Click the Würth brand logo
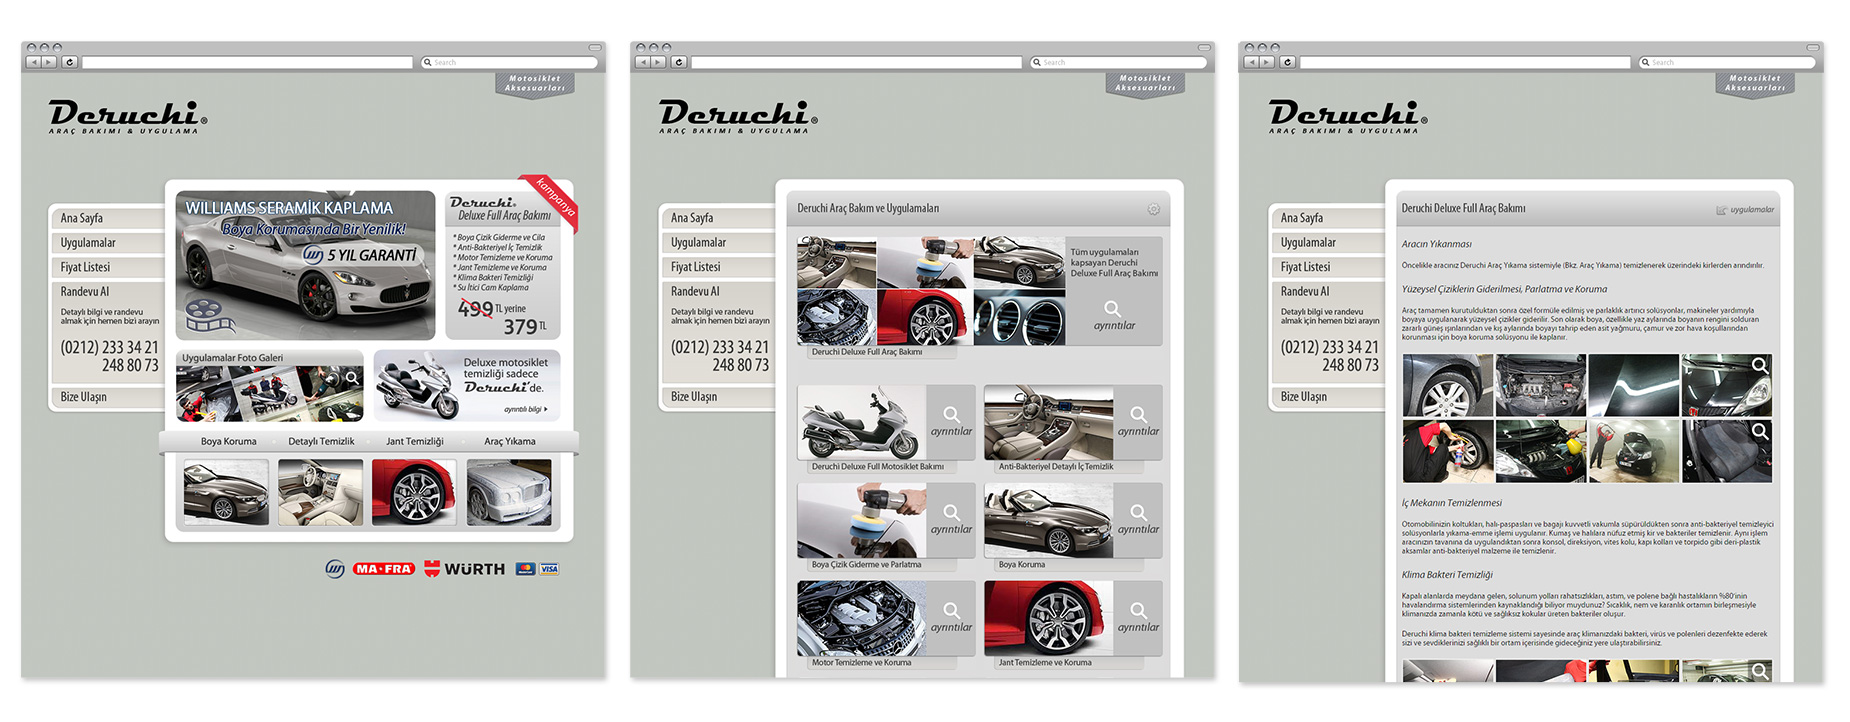Screen dimensions: 1850x722 [465, 568]
